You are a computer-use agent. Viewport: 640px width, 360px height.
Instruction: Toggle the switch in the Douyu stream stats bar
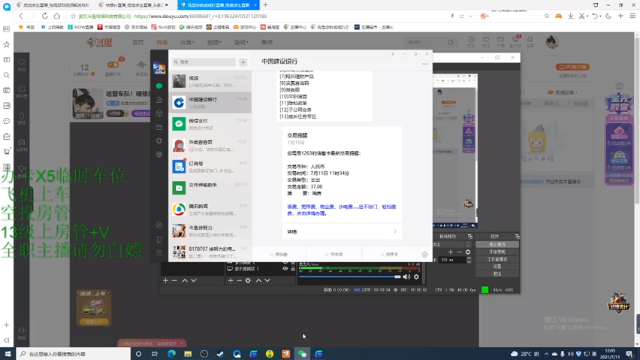113,65
